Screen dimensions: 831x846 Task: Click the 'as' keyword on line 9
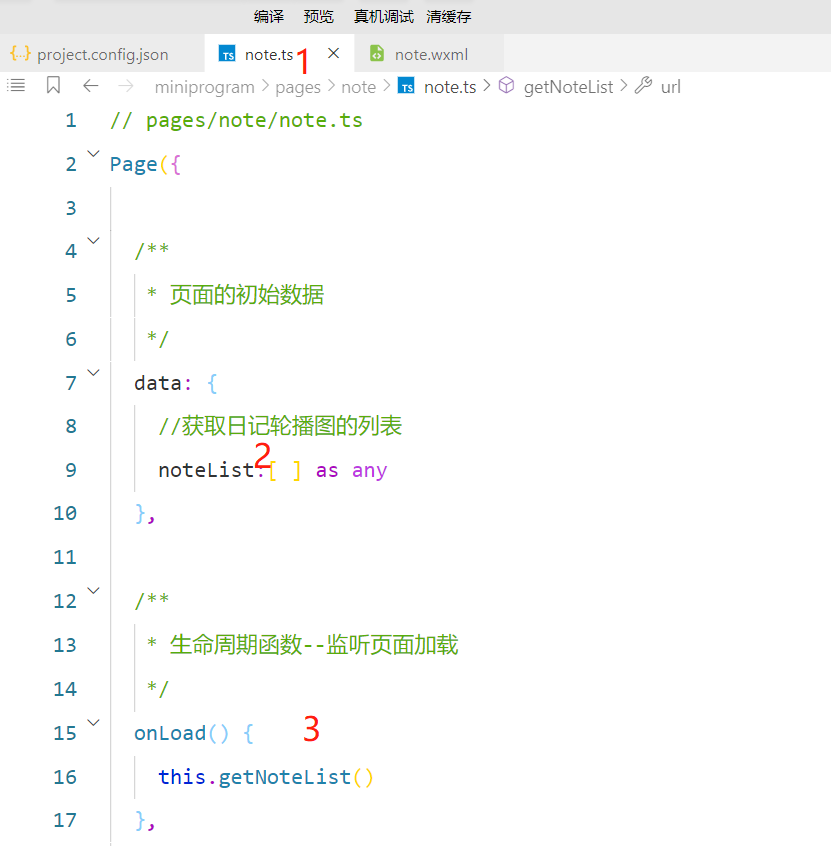tap(327, 471)
